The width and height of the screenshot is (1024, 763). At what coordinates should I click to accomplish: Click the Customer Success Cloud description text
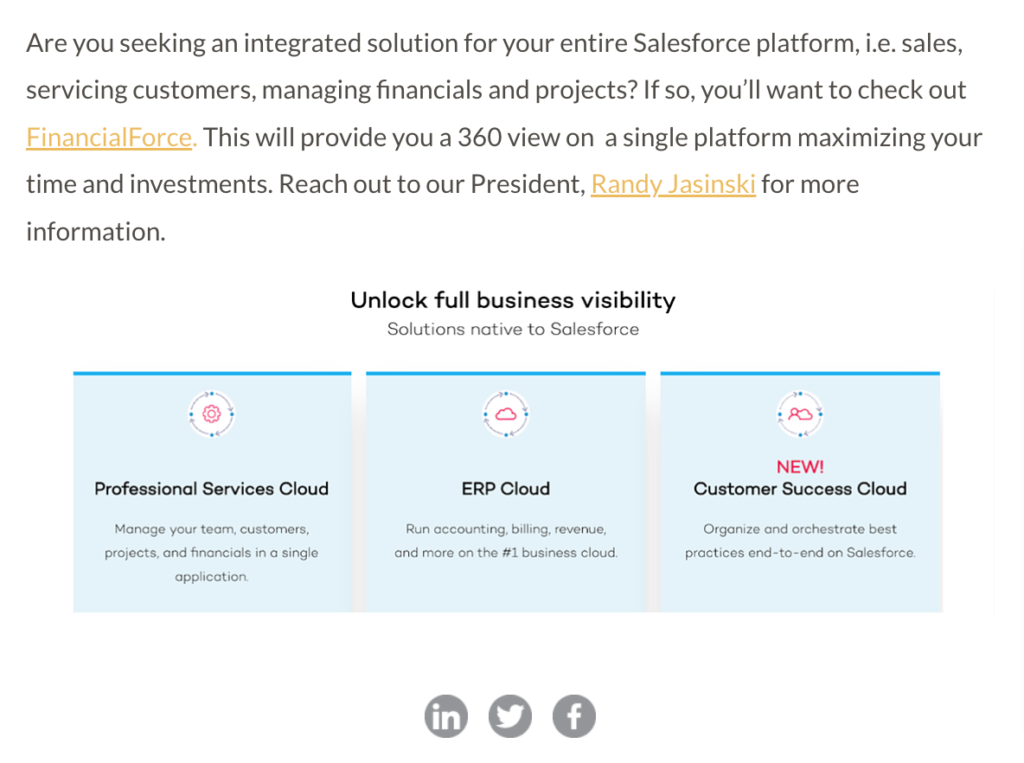[800, 541]
